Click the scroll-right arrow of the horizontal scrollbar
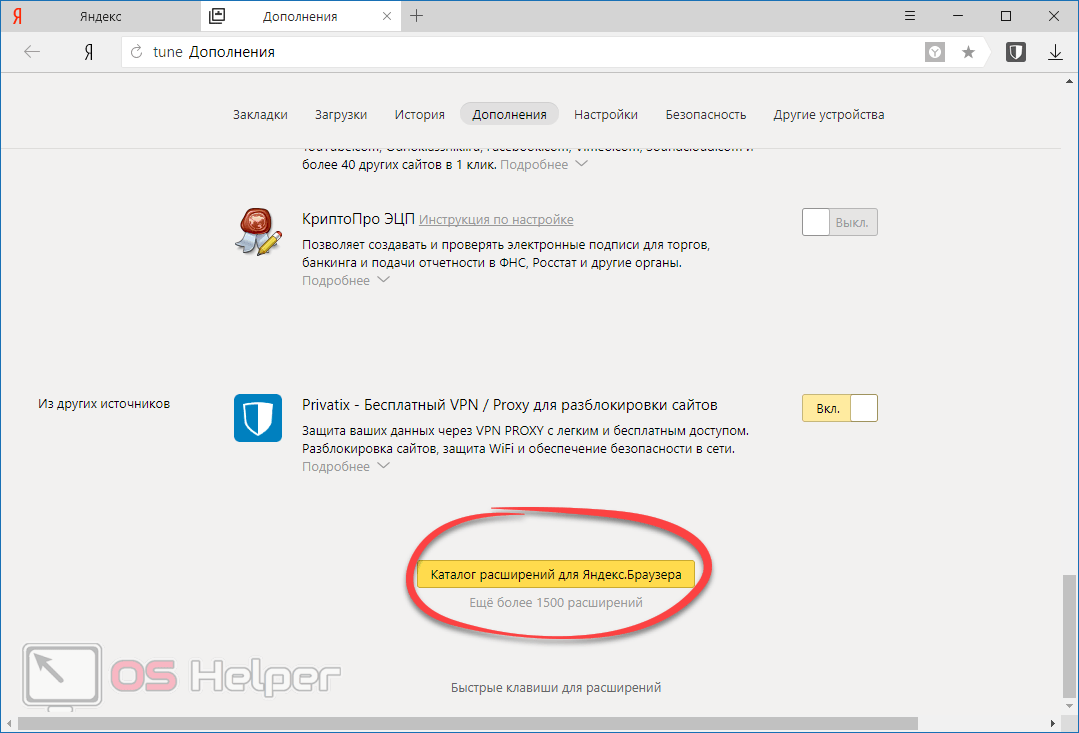Viewport: 1079px width, 733px height. tap(1053, 723)
